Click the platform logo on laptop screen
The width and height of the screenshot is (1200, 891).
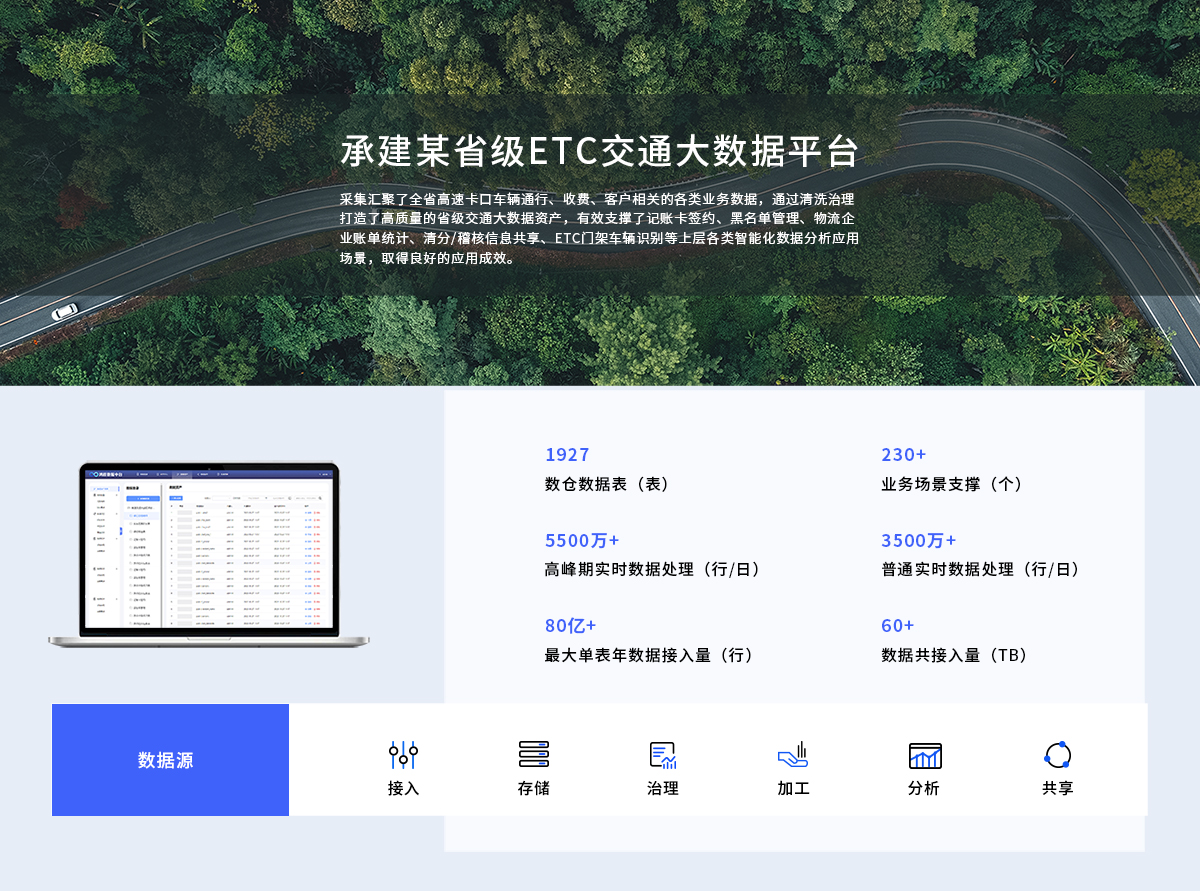[x=97, y=473]
